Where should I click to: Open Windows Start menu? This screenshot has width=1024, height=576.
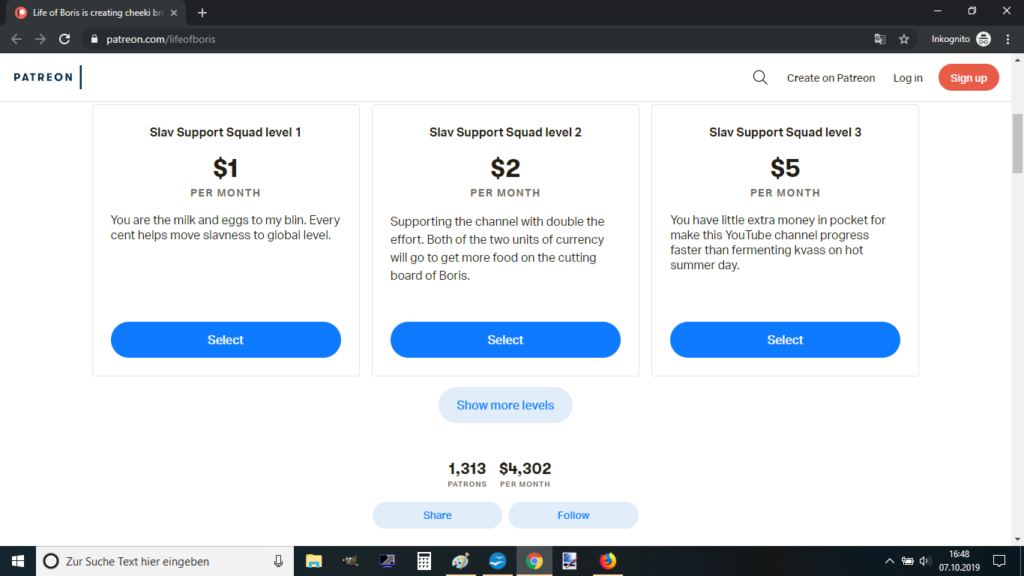coord(18,561)
